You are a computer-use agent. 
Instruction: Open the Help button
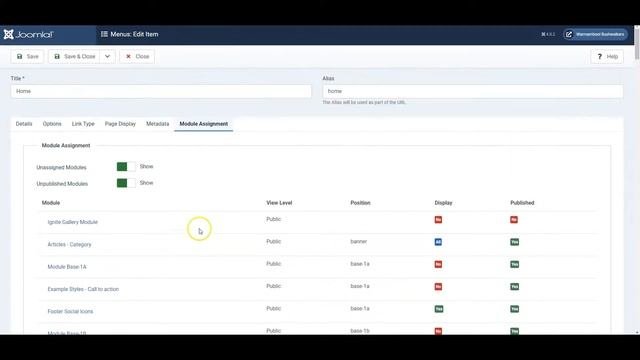[x=607, y=56]
